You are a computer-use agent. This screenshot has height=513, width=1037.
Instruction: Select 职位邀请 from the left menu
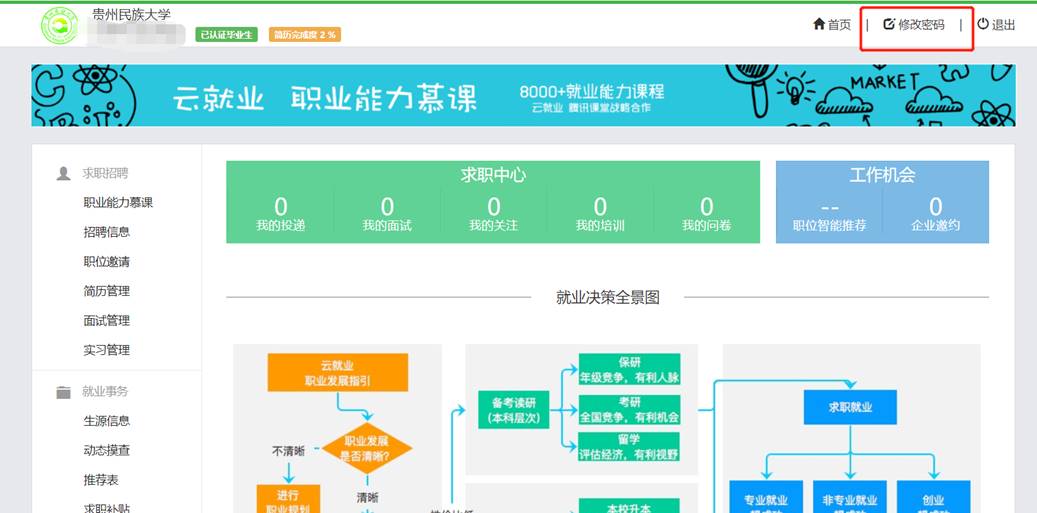[x=106, y=262]
